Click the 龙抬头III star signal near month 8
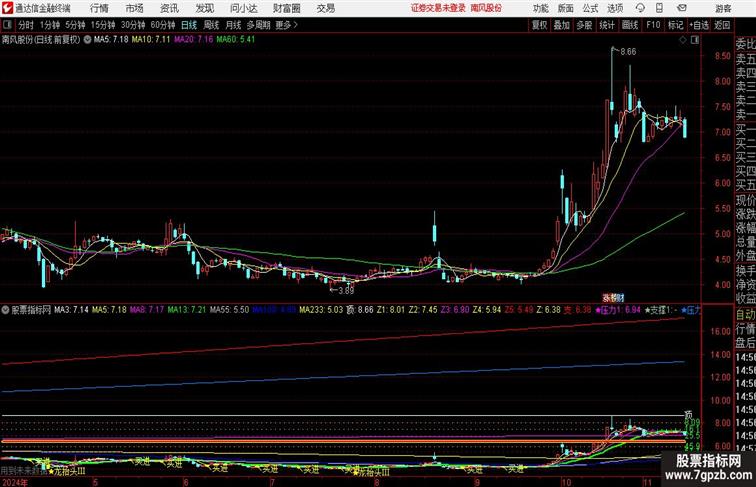Screen dimensions: 756x487 coord(371,473)
